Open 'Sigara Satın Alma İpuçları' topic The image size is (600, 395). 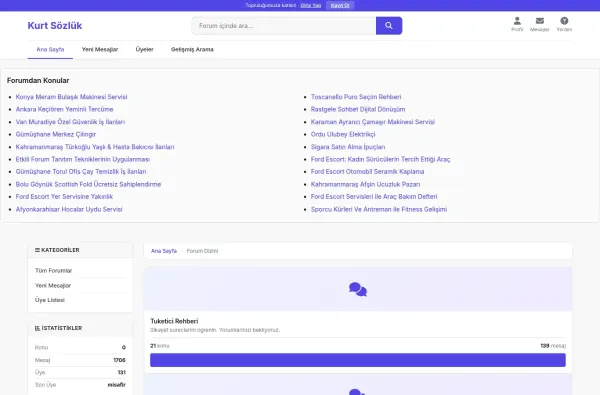348,147
